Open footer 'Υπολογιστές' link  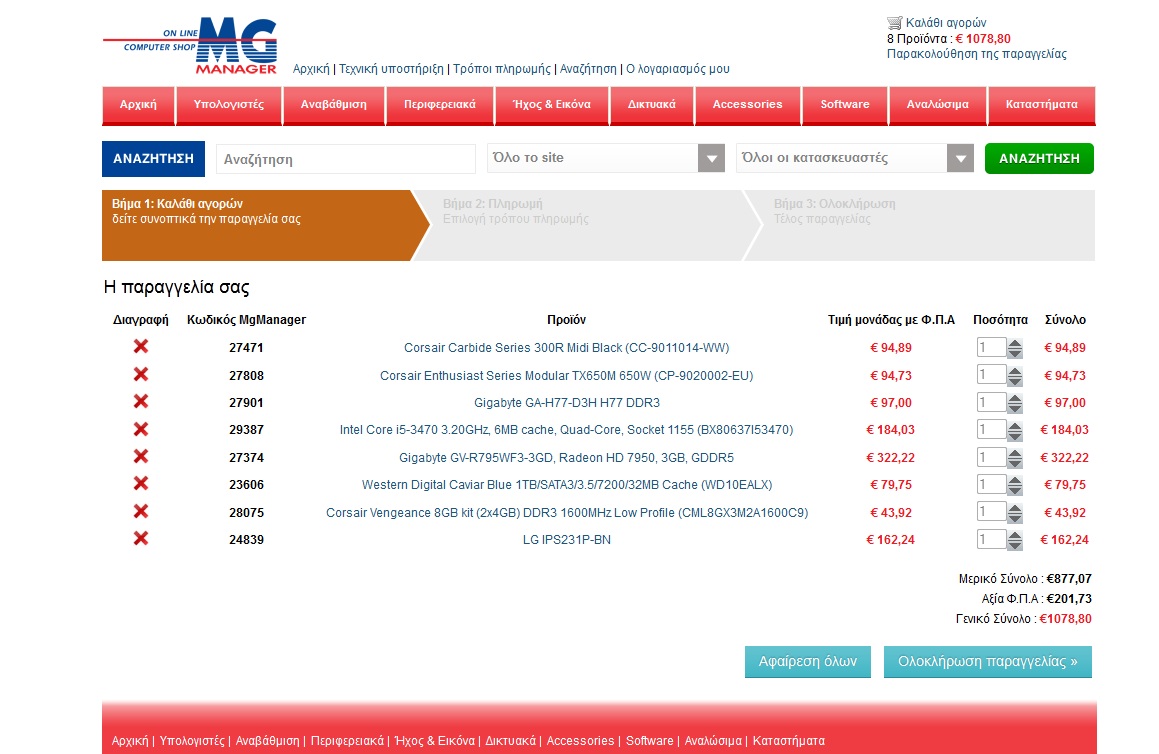192,741
